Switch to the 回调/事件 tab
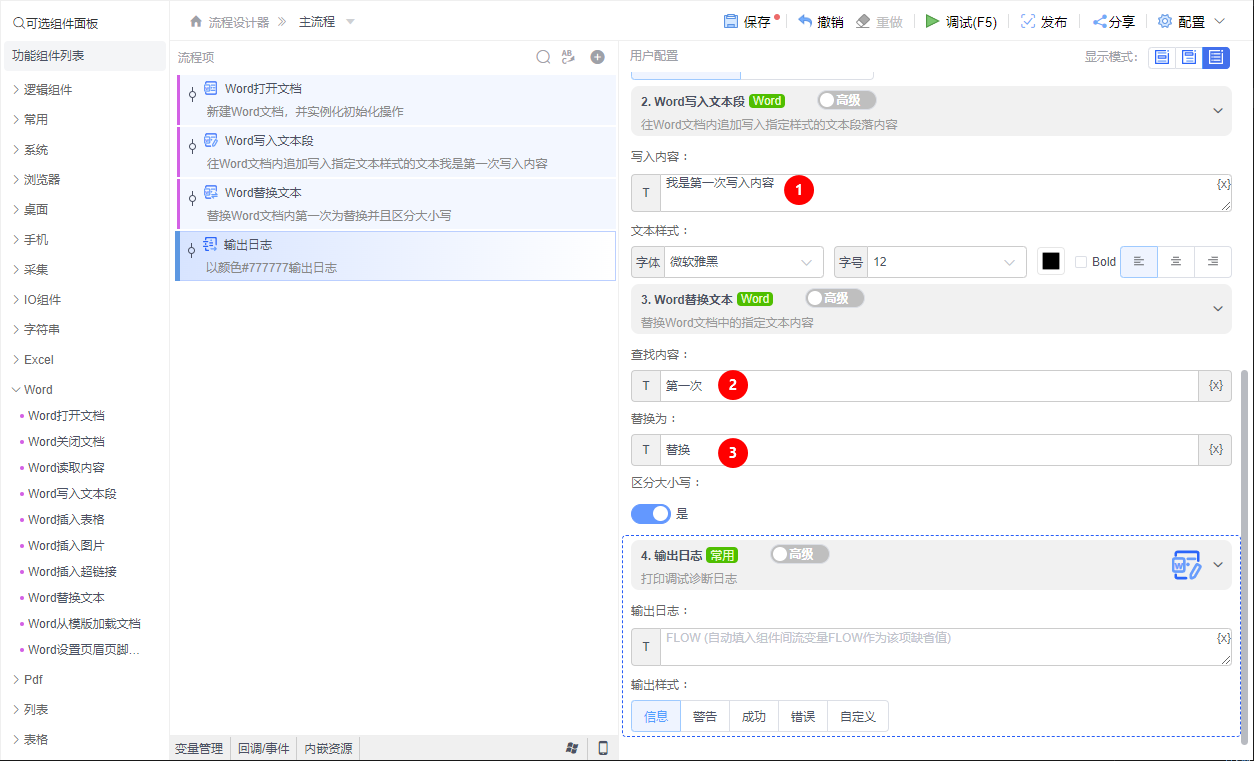The width and height of the screenshot is (1254, 761). click(x=263, y=746)
